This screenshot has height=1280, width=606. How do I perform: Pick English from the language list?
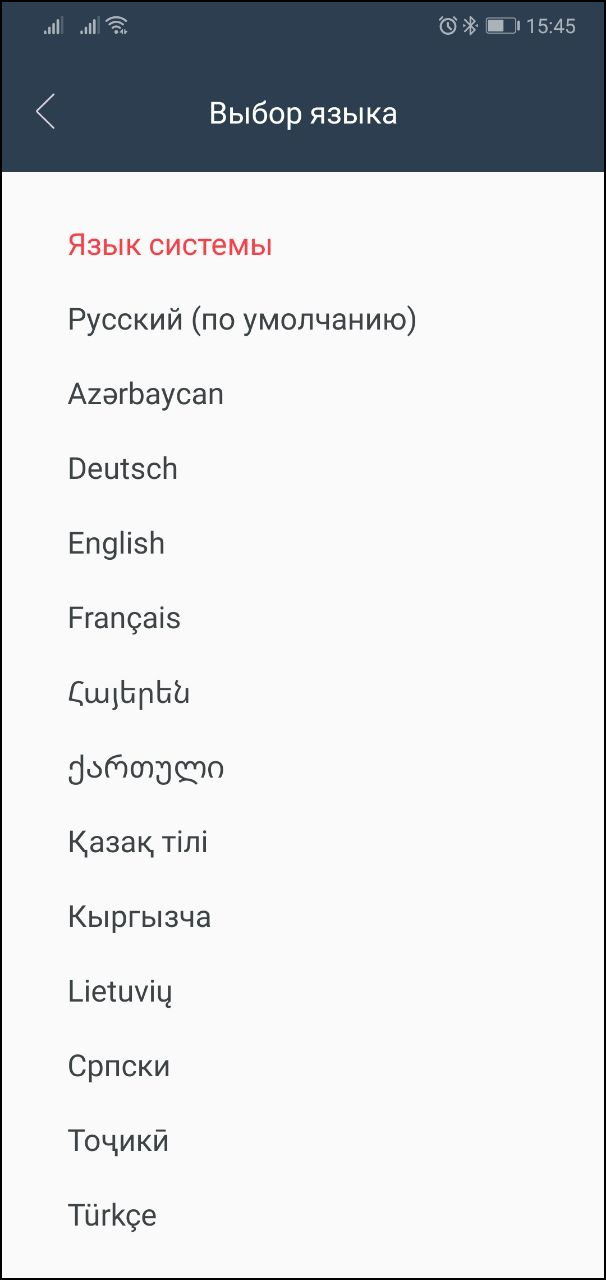(x=116, y=544)
